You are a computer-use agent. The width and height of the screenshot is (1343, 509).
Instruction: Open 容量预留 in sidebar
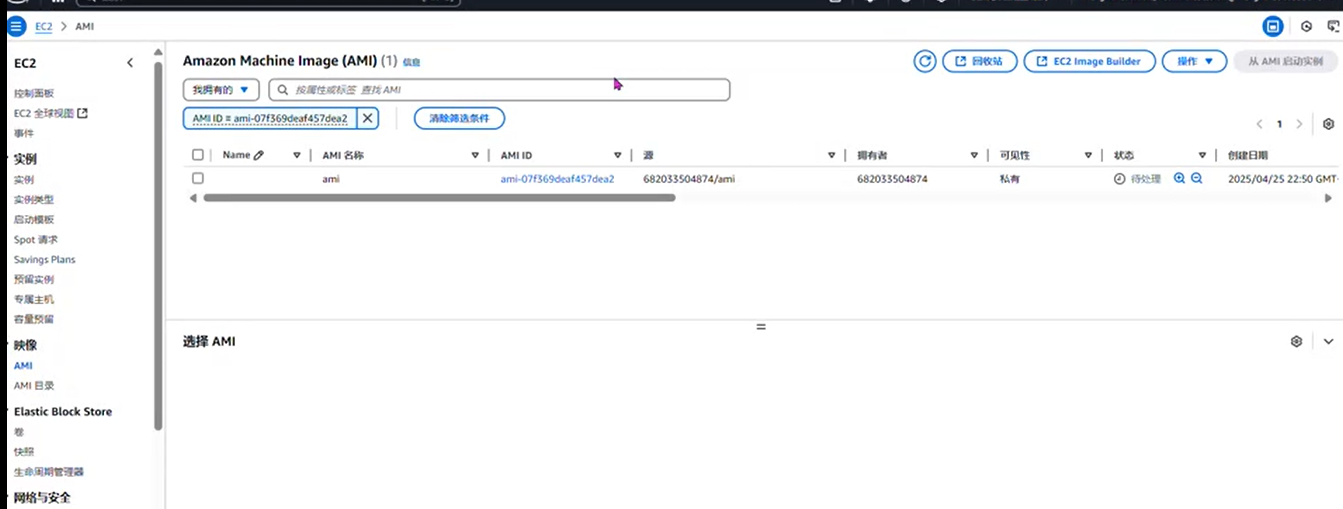click(34, 320)
